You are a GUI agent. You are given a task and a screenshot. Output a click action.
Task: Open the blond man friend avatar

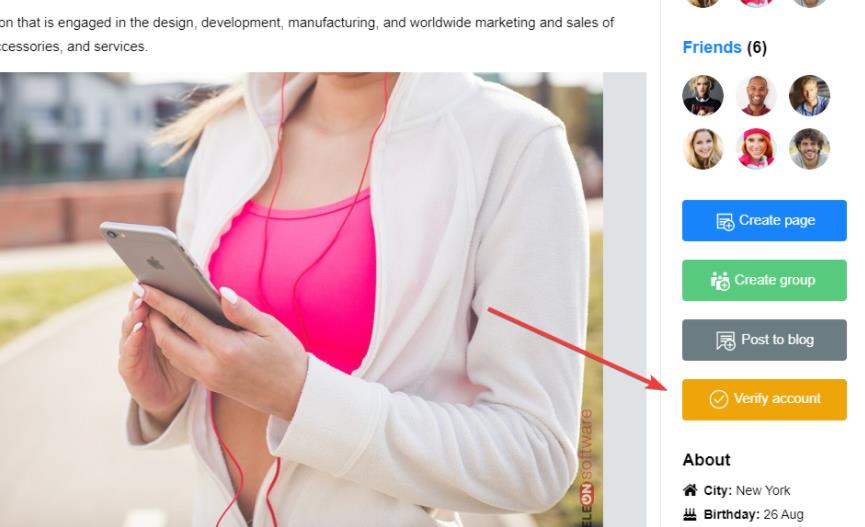point(809,95)
